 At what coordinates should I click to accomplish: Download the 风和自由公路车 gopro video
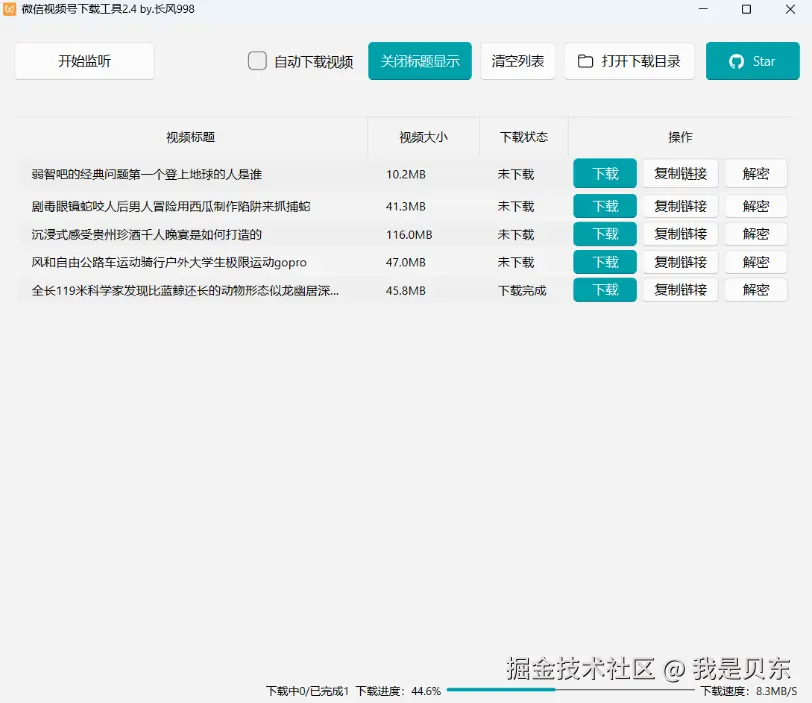pyautogui.click(x=605, y=262)
